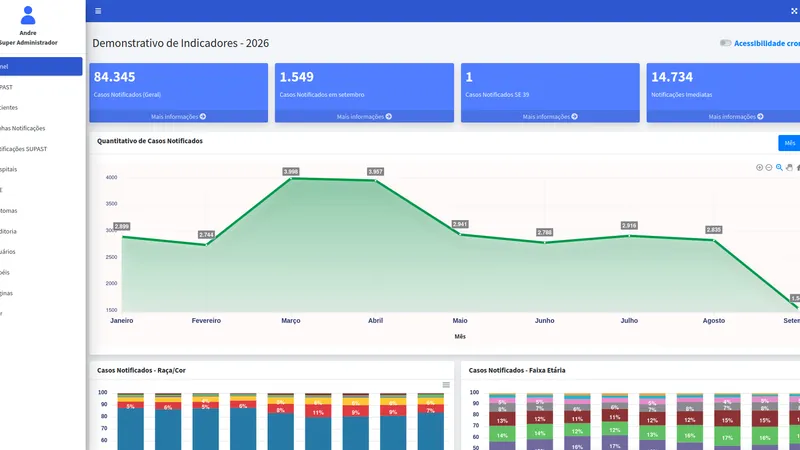Screen dimensions: 800x450
Task: Click the 2.744 data label for Fevereiro
Action: (x=206, y=235)
